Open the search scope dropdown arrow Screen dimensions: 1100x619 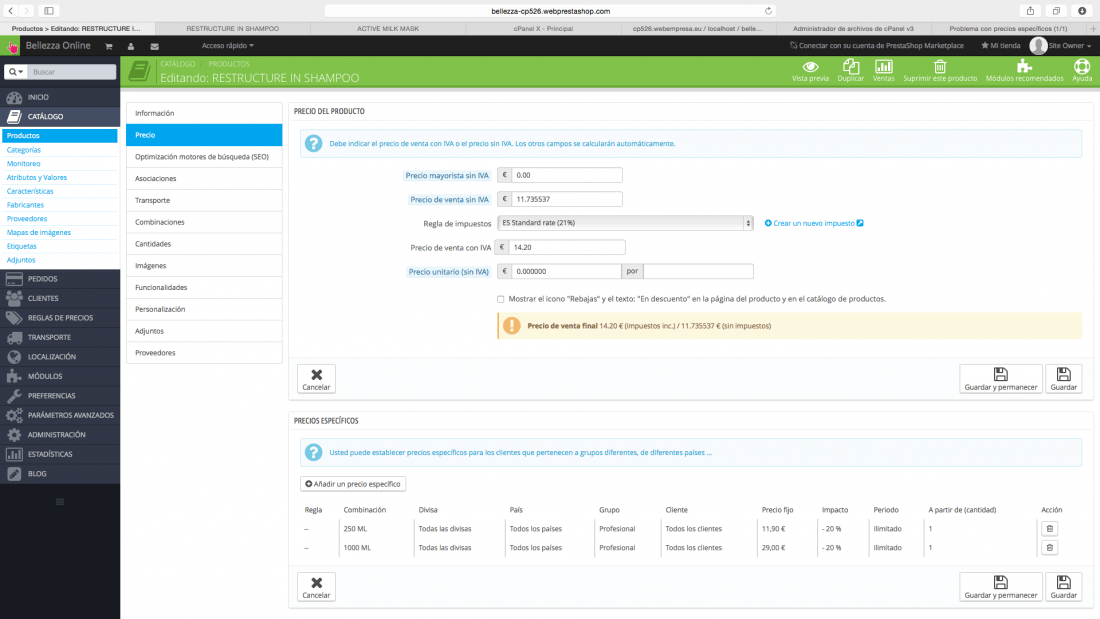pos(16,72)
